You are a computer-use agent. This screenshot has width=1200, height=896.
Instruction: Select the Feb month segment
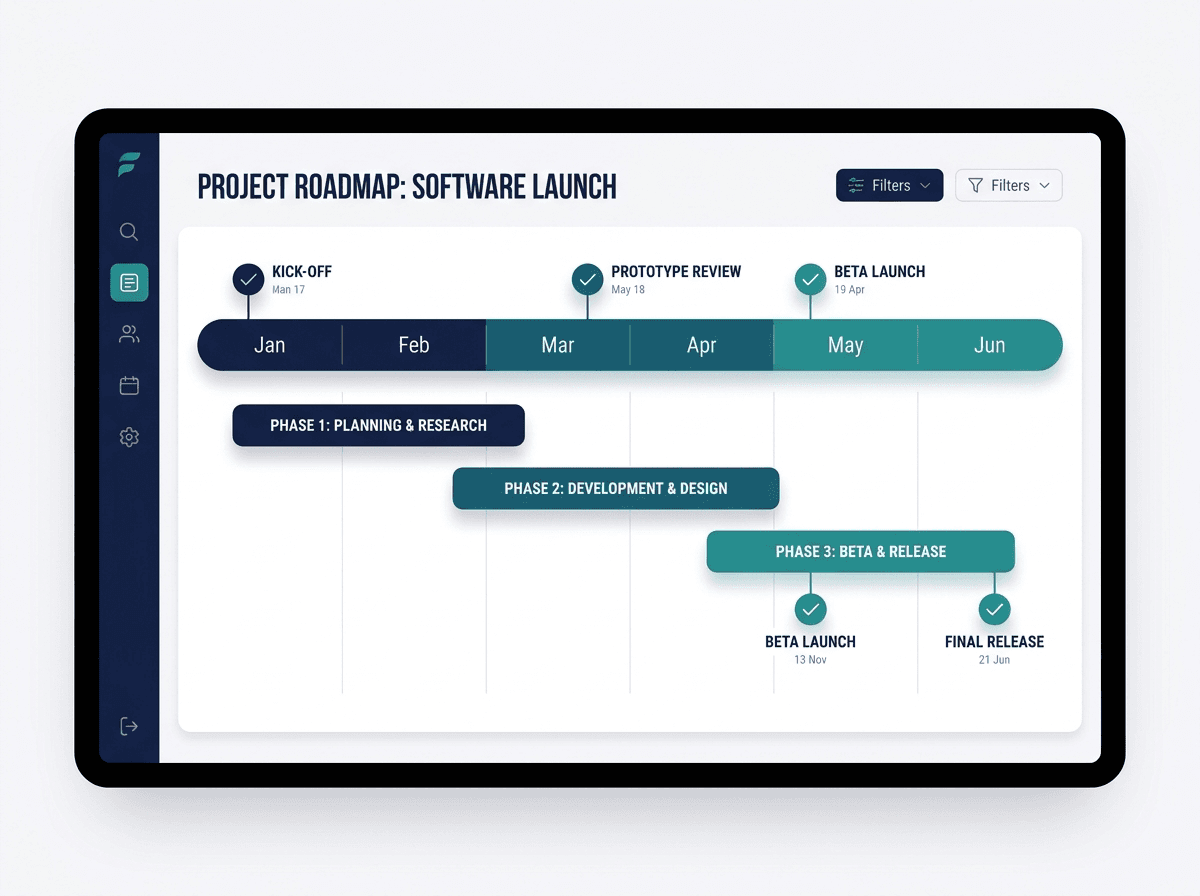[x=414, y=345]
